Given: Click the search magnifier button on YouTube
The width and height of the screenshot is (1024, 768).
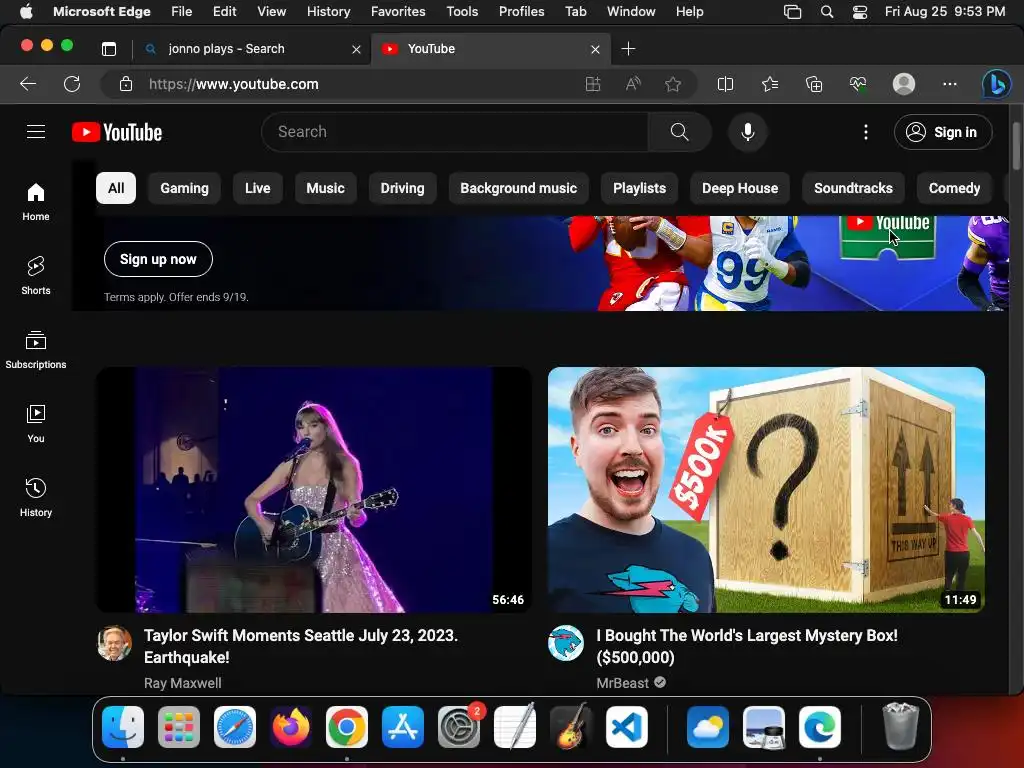Looking at the screenshot, I should pos(679,132).
